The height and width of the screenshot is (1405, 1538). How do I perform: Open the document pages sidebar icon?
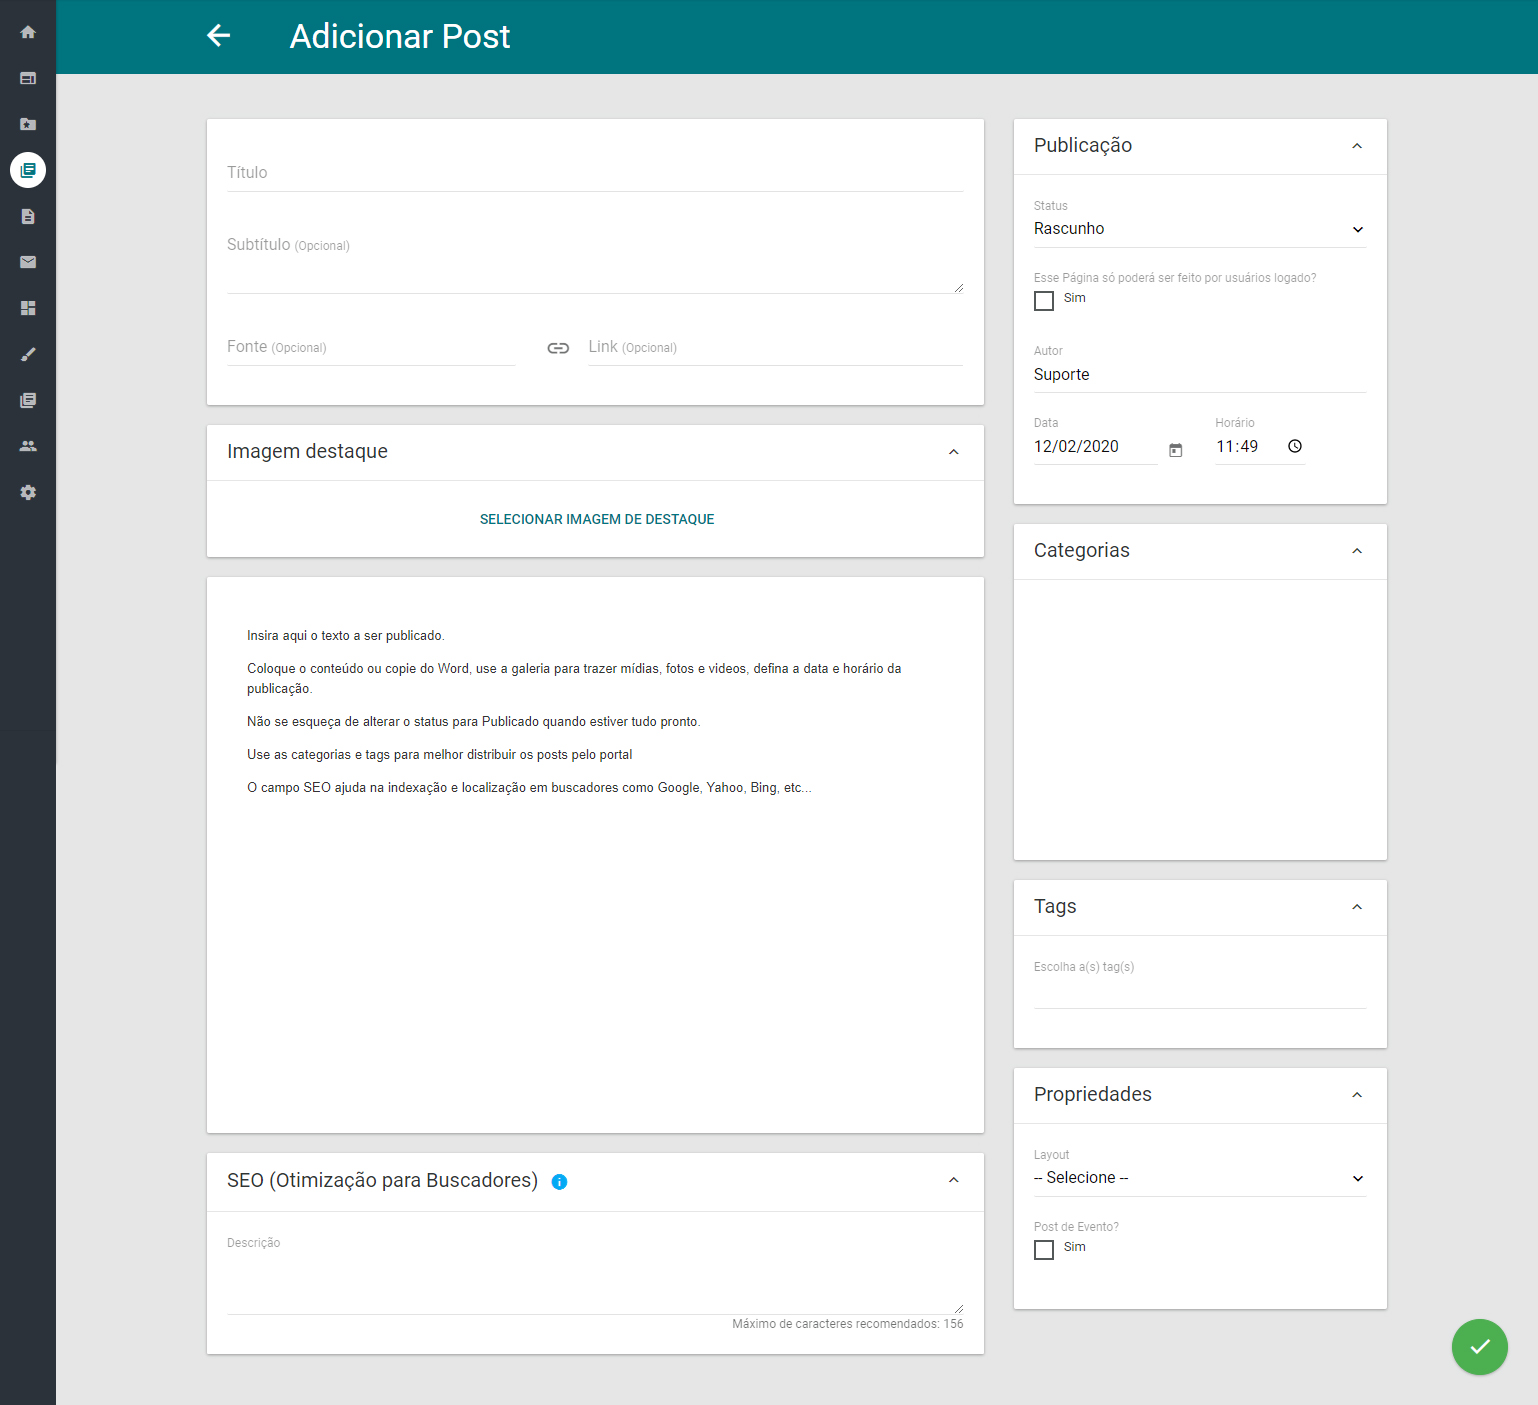[x=28, y=216]
